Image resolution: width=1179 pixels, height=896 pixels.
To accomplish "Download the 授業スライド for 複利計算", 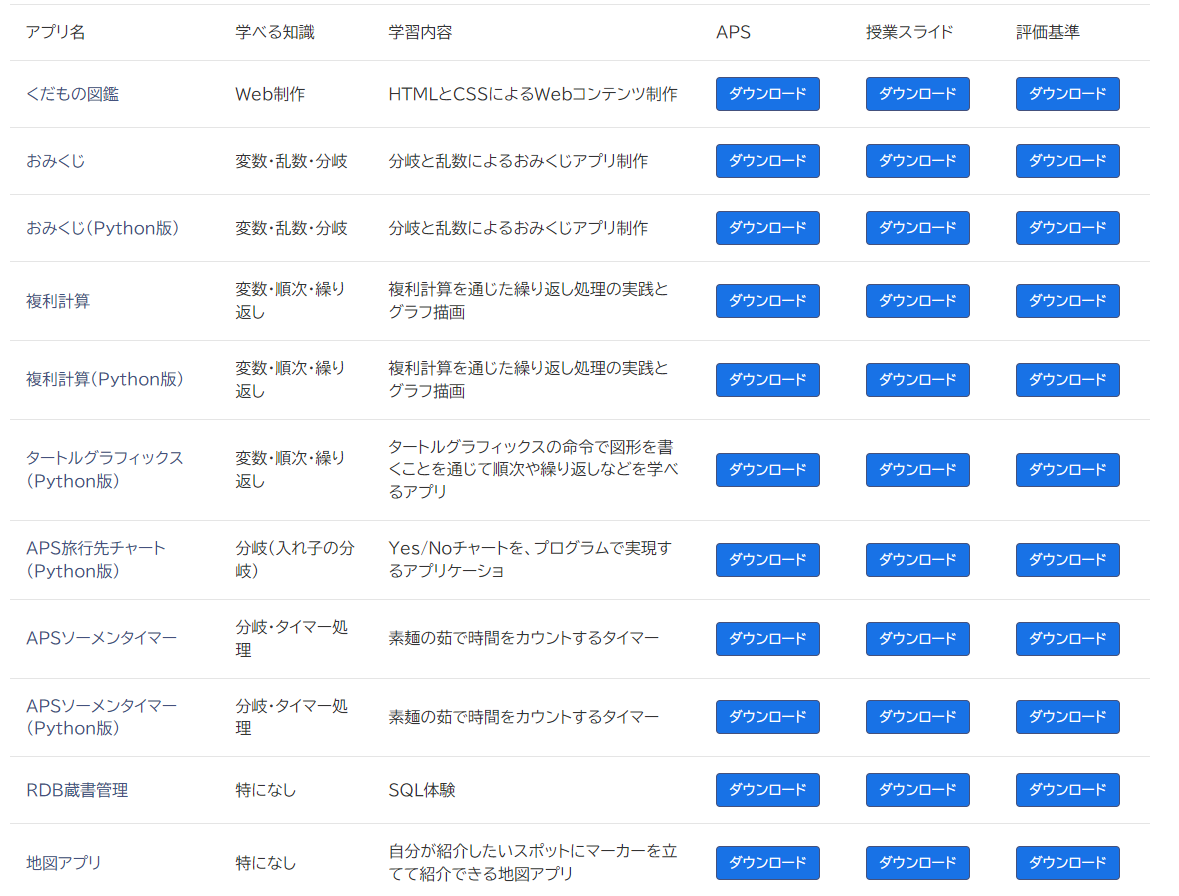I will pyautogui.click(x=917, y=301).
